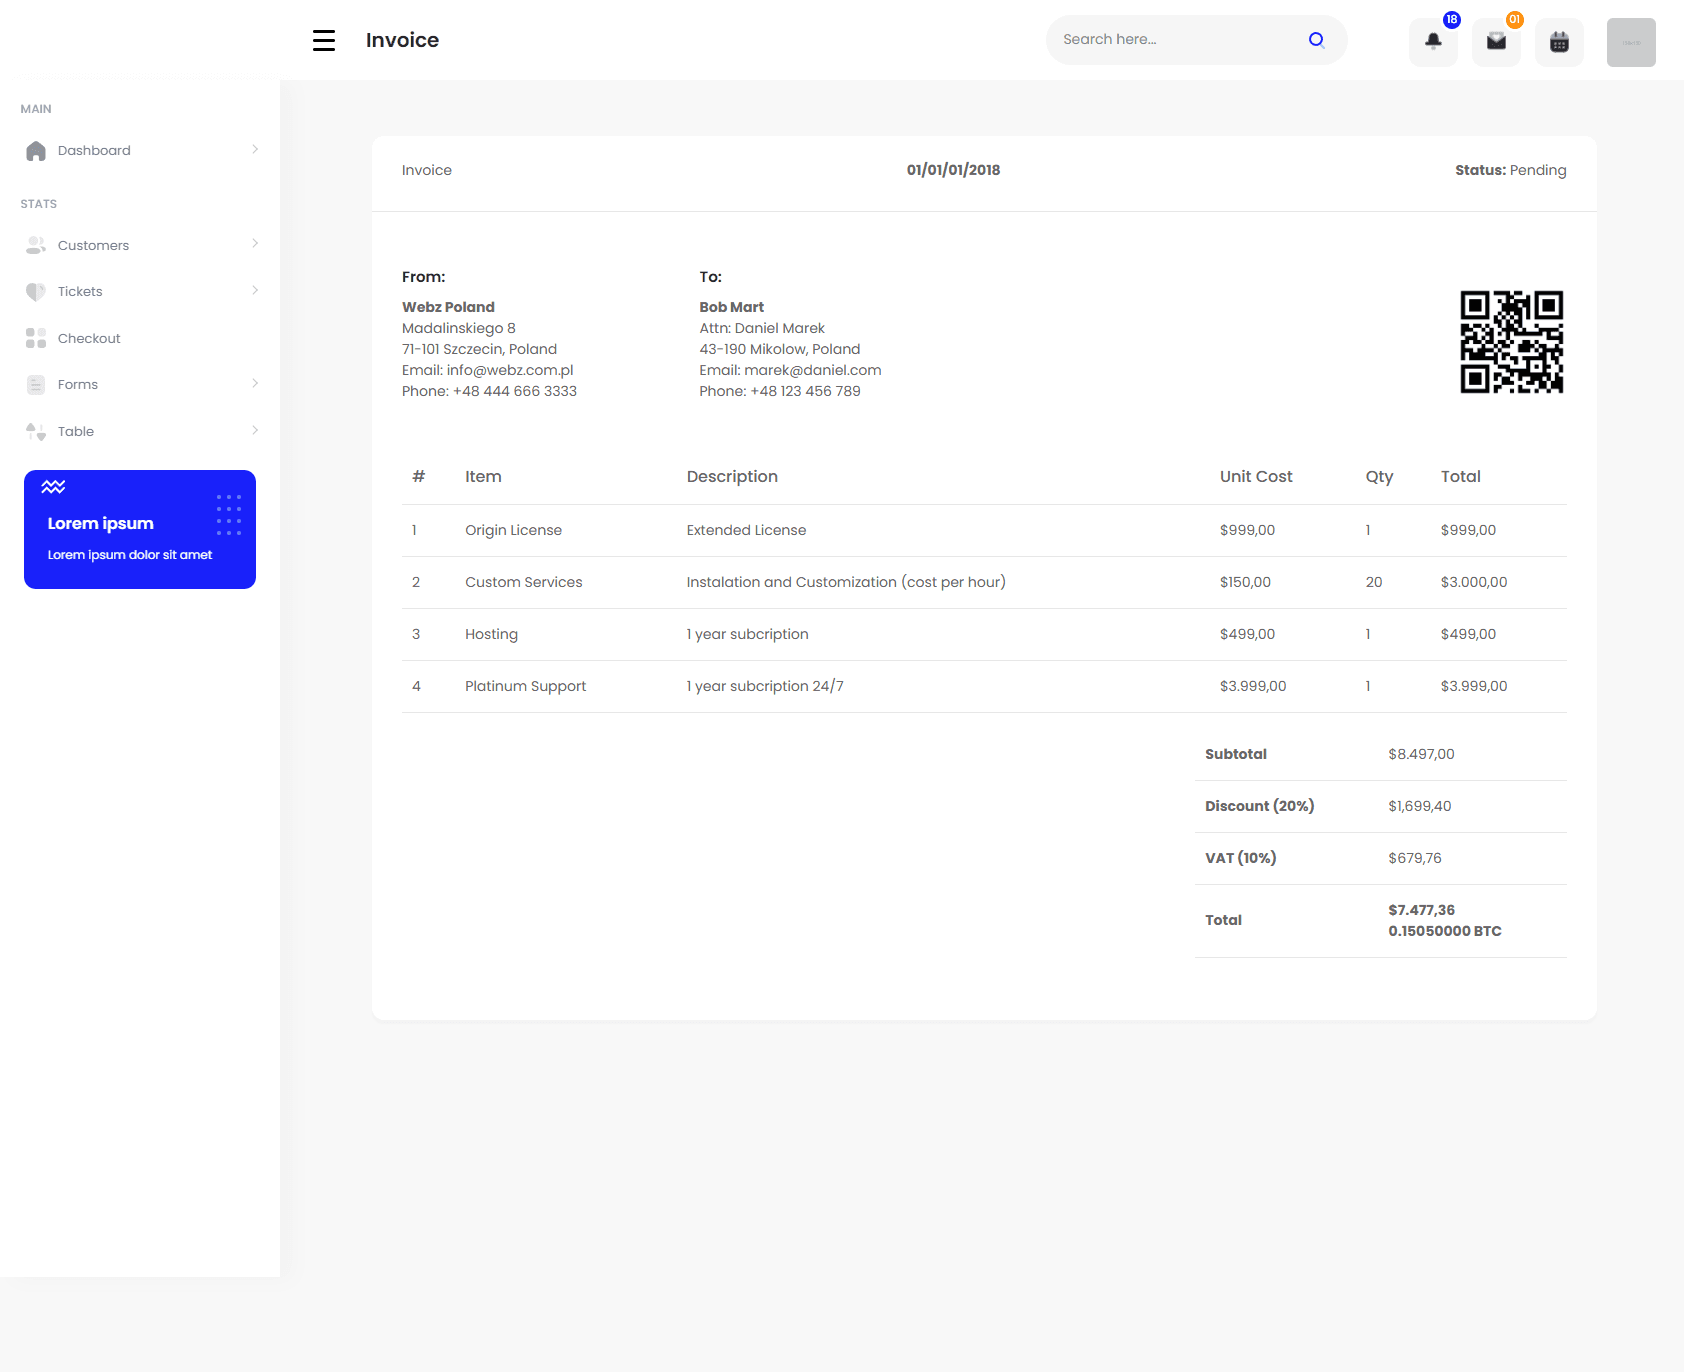Open the notifications bell with 18 alerts

coord(1432,41)
